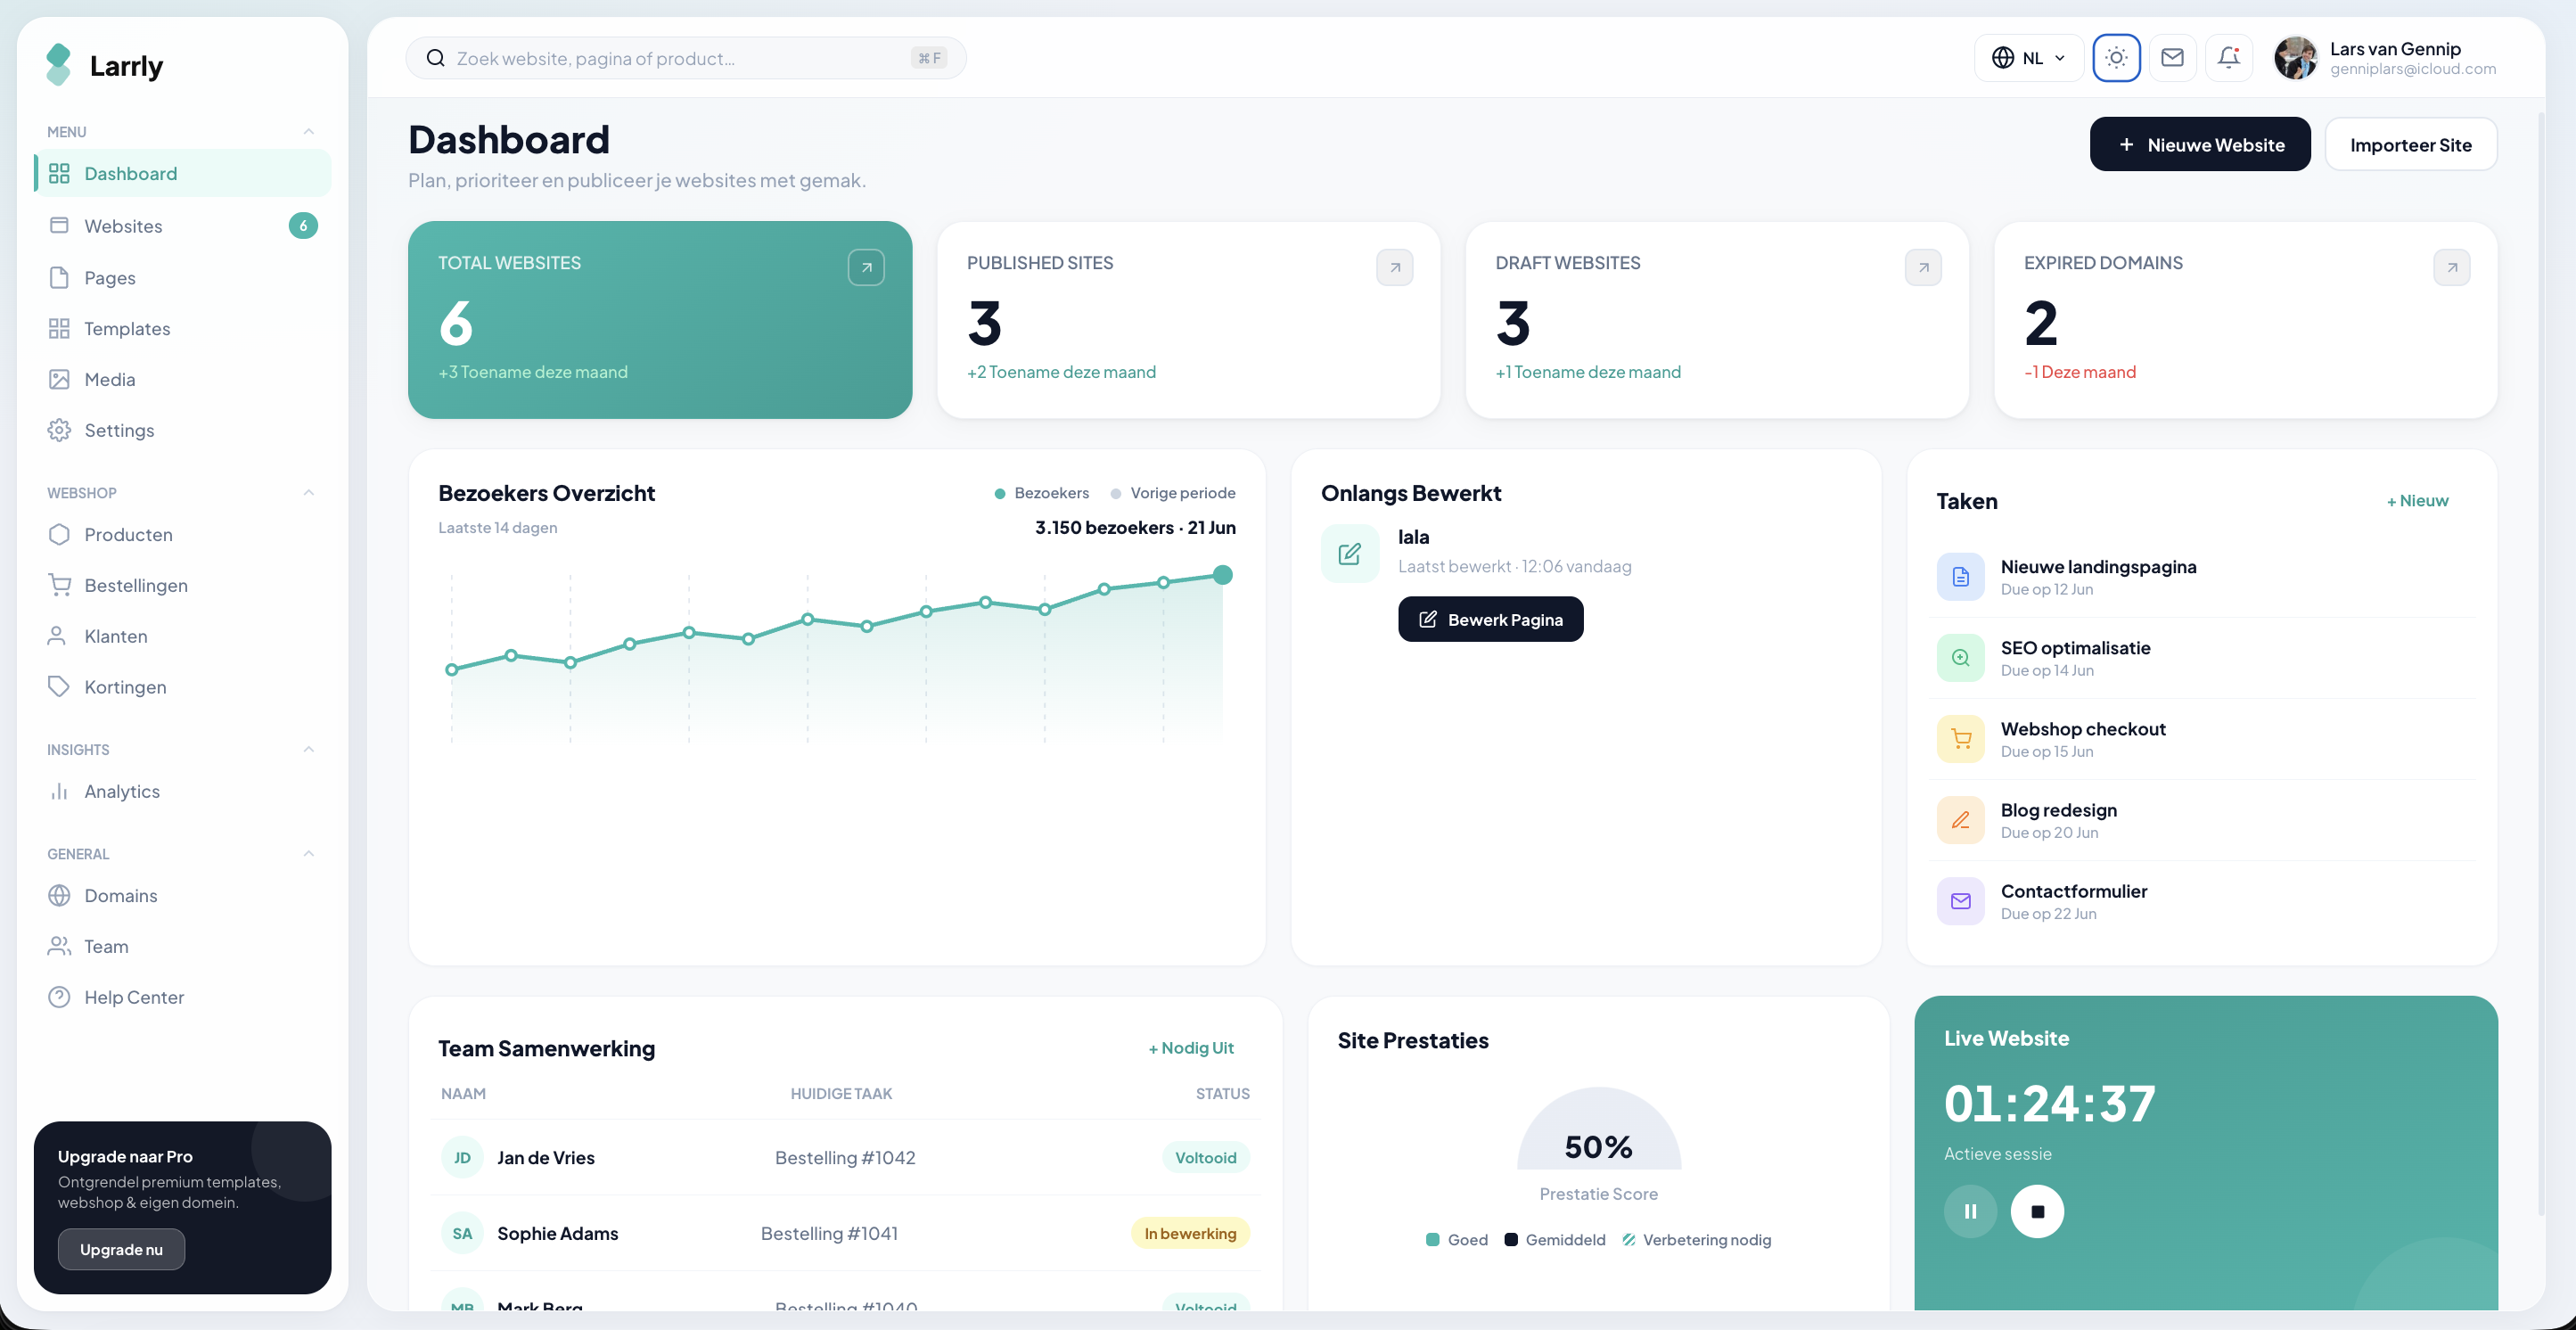This screenshot has height=1330, width=2576.
Task: Focus the website search field
Action: click(685, 58)
